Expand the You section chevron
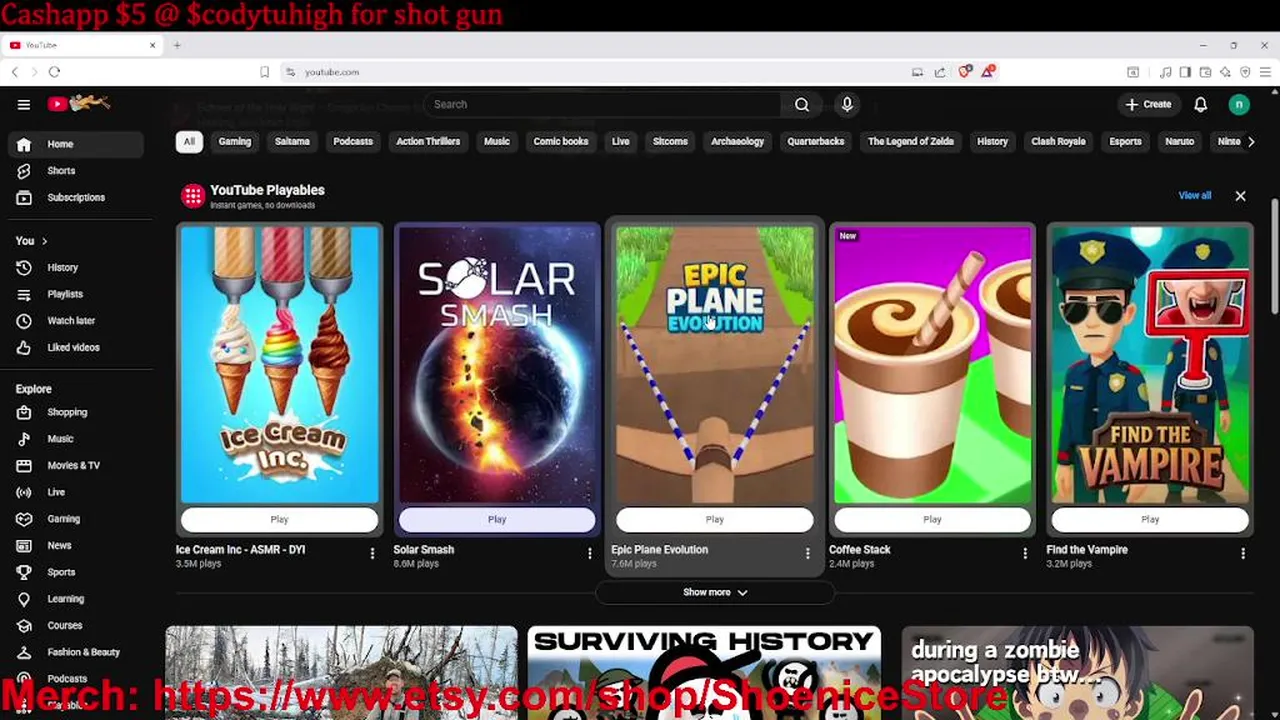Image resolution: width=1280 pixels, height=720 pixels. coord(44,241)
